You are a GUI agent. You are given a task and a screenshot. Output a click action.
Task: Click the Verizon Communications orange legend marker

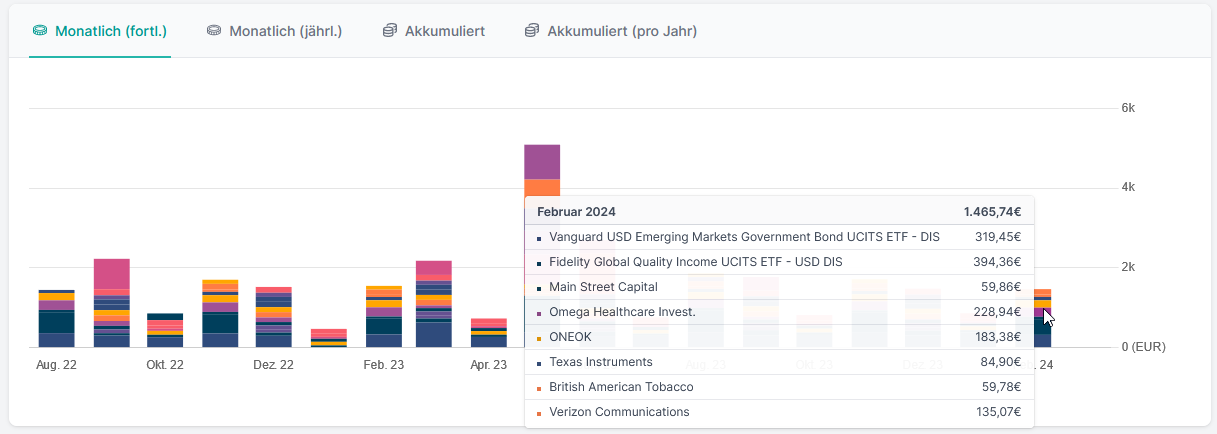pos(540,414)
